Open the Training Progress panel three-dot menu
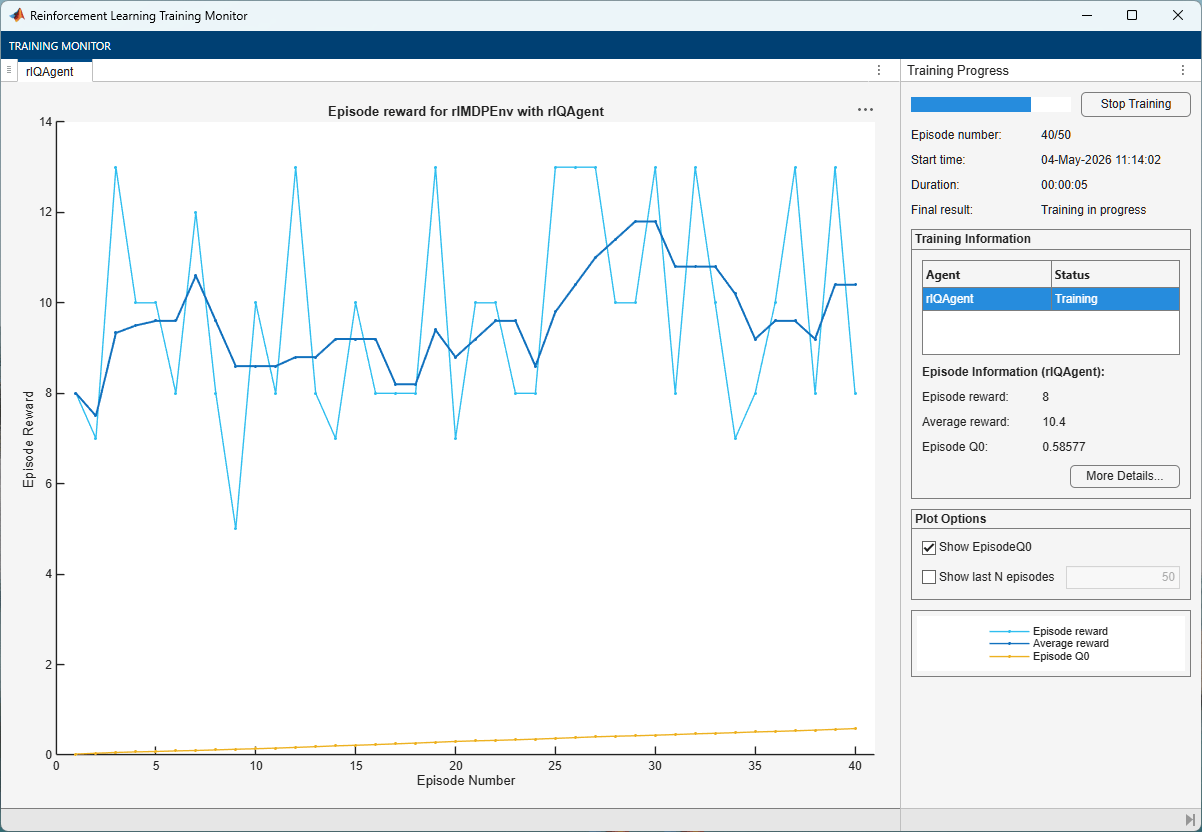The height and width of the screenshot is (832, 1202). point(1183,70)
